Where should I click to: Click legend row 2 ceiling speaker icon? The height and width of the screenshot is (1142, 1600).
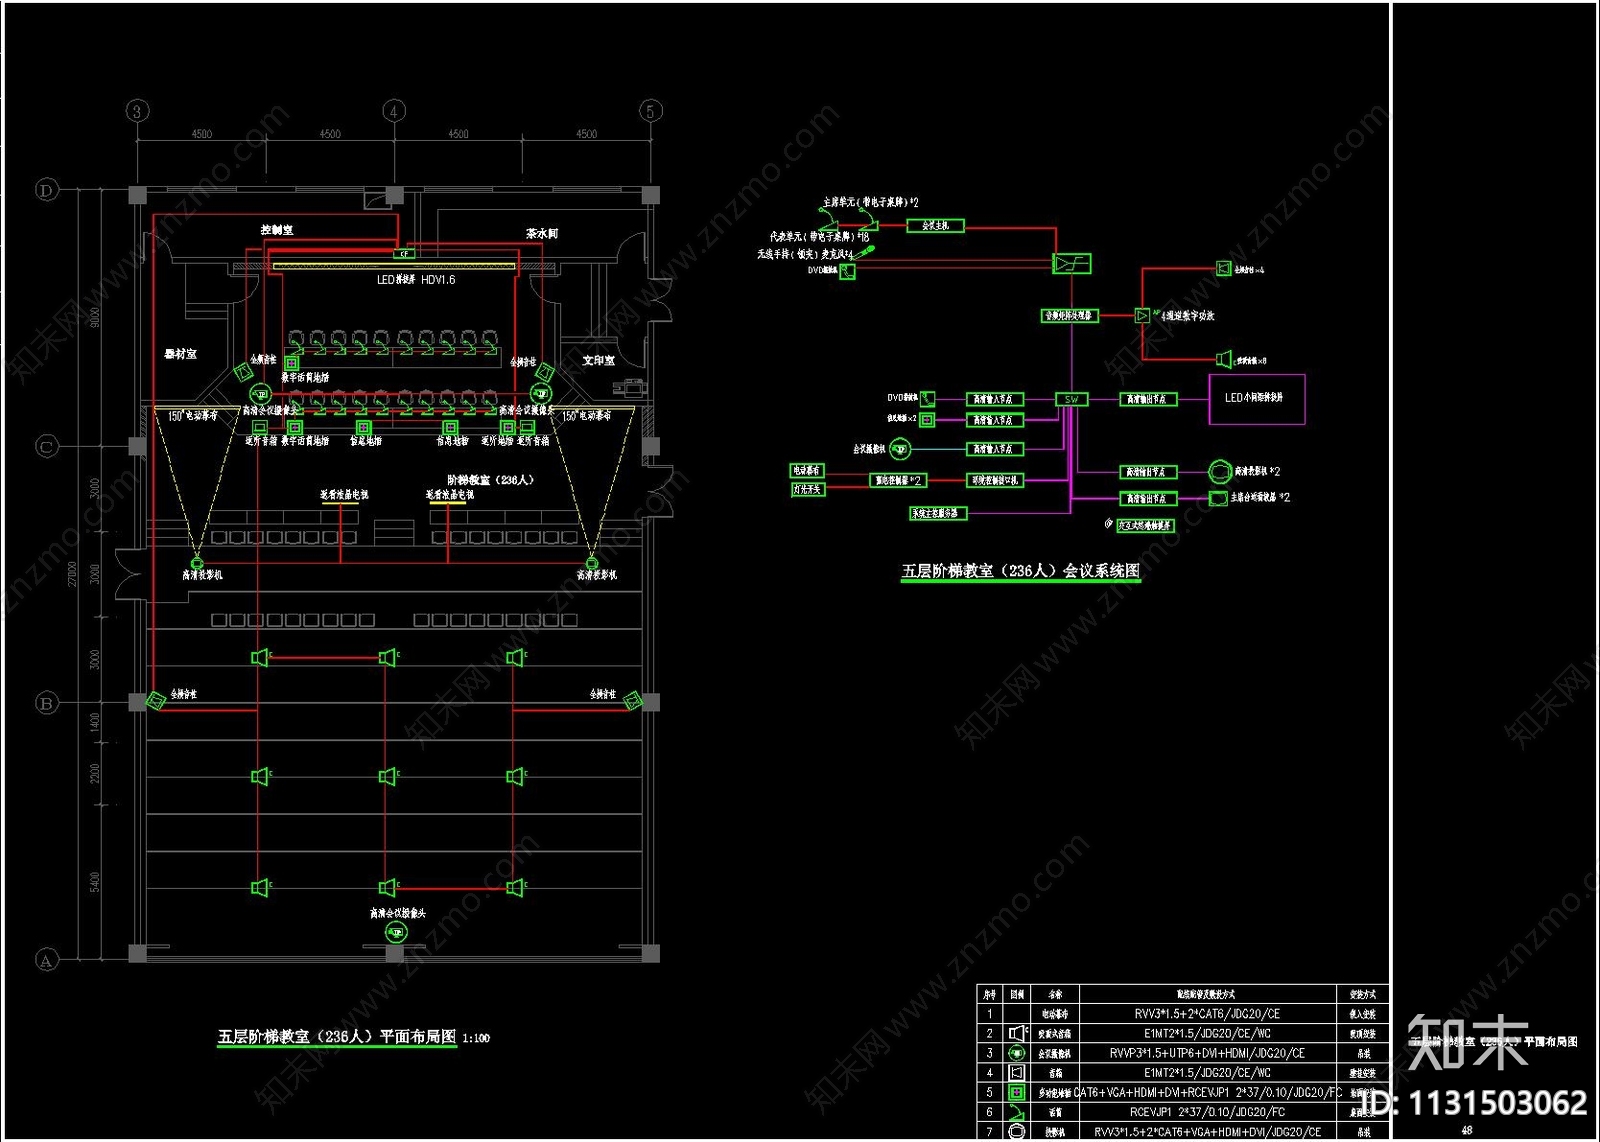[1017, 1033]
